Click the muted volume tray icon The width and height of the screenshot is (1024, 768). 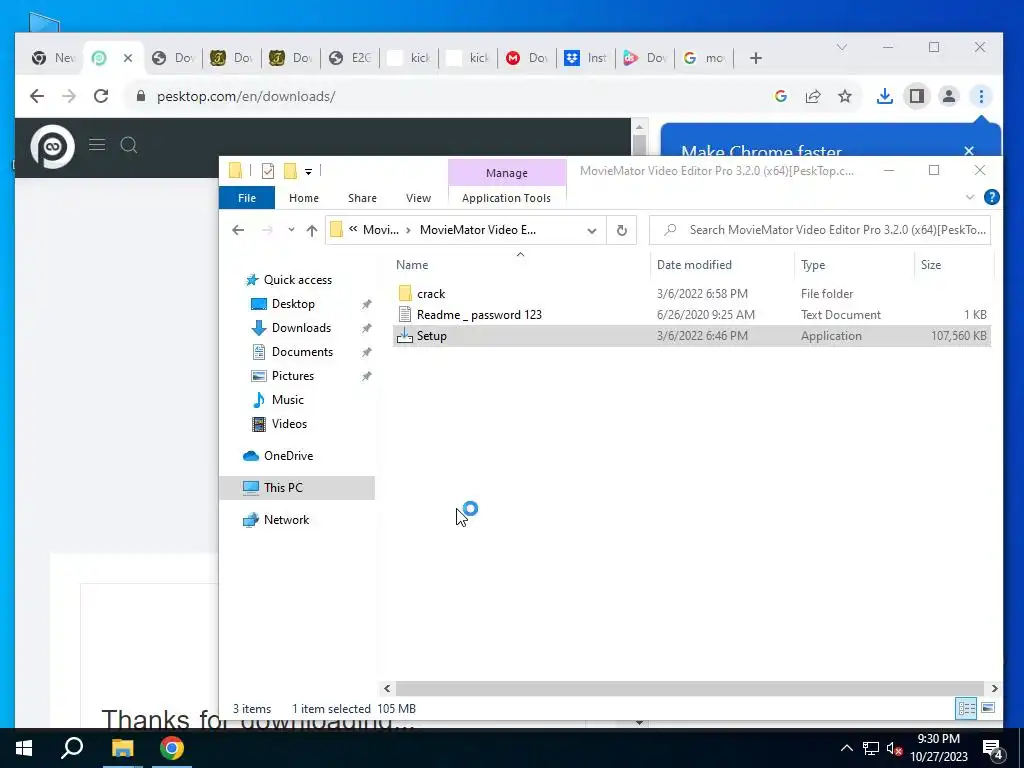(x=894, y=748)
